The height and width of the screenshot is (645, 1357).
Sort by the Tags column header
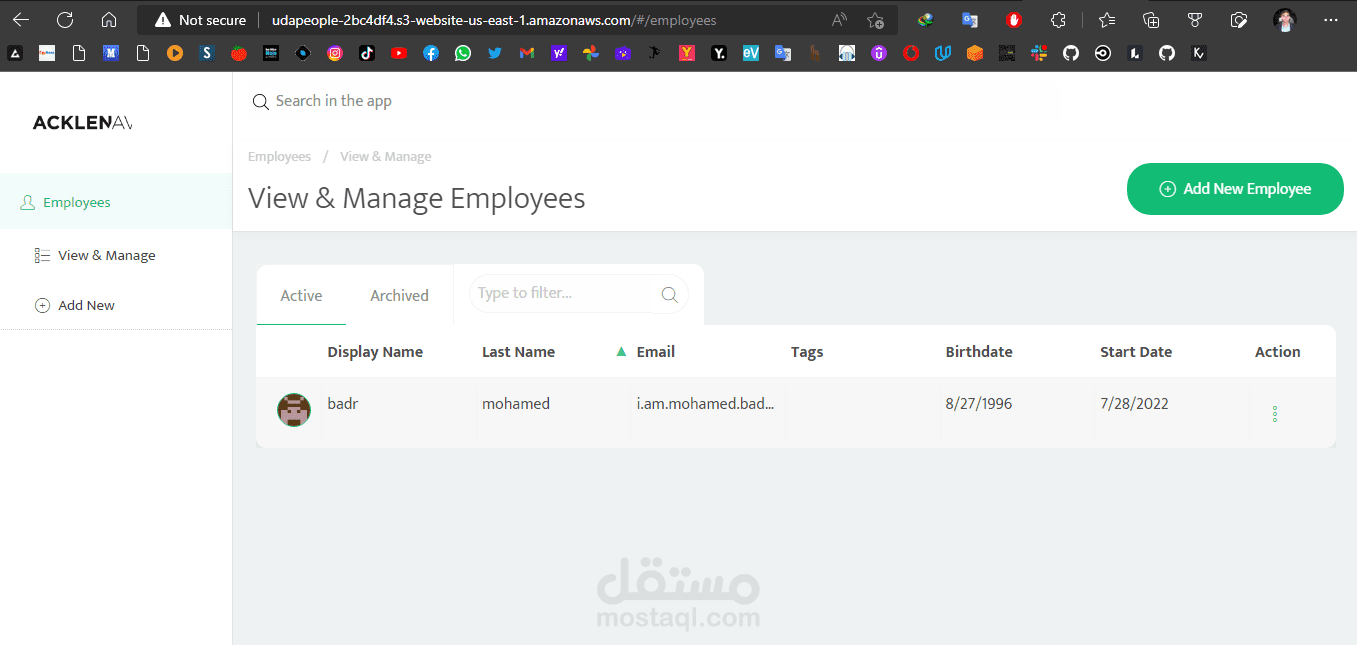coord(807,352)
